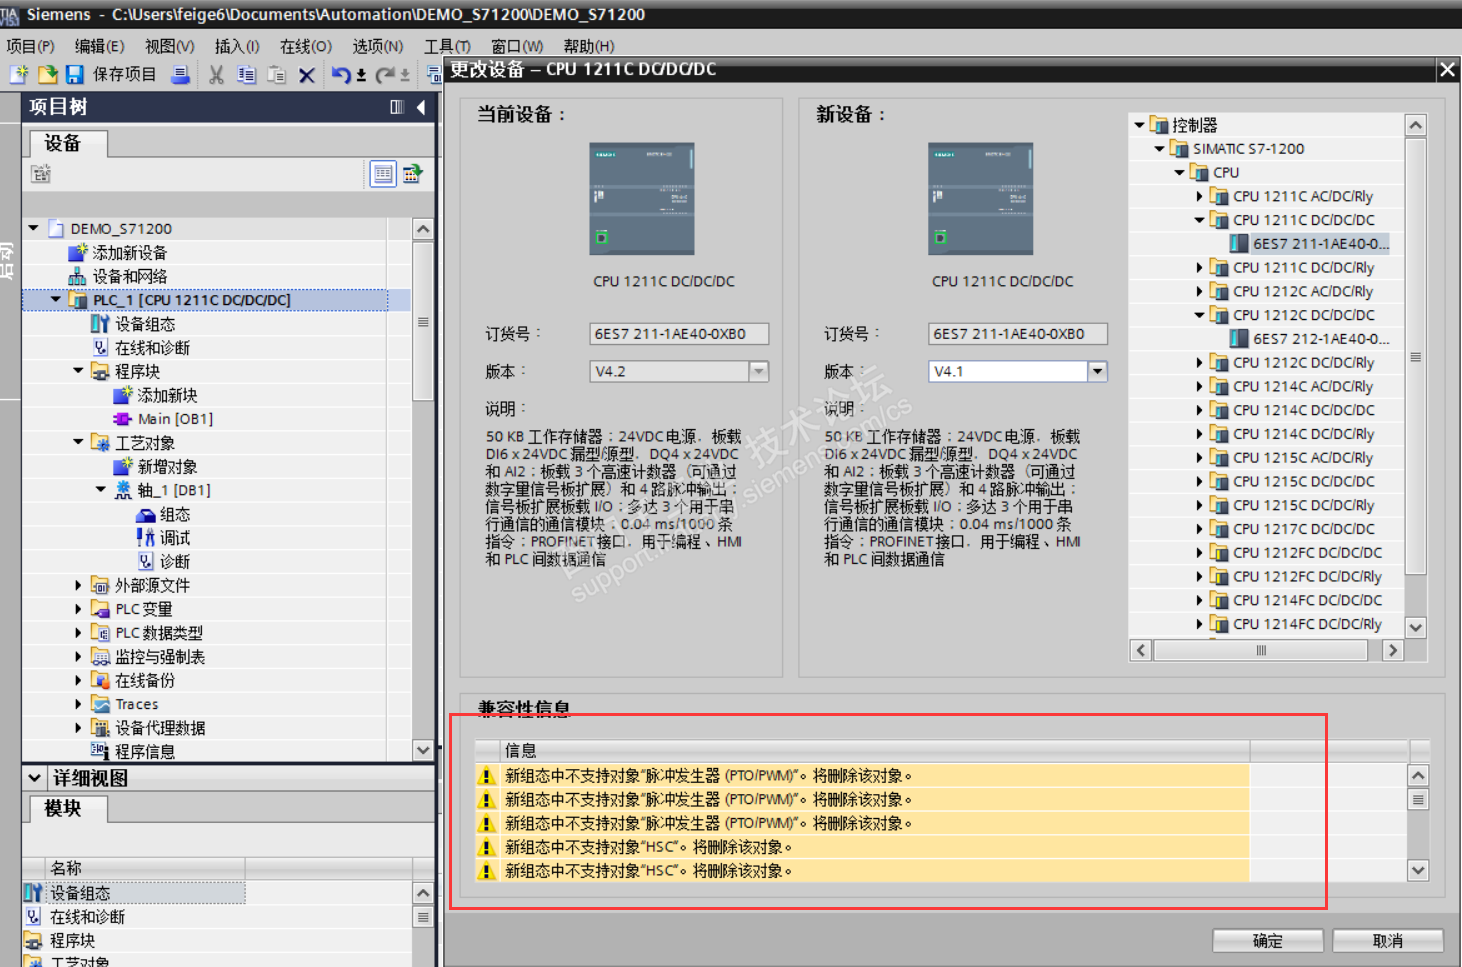Click the column layout icon in 项目树 header
This screenshot has height=967, width=1462.
[397, 107]
